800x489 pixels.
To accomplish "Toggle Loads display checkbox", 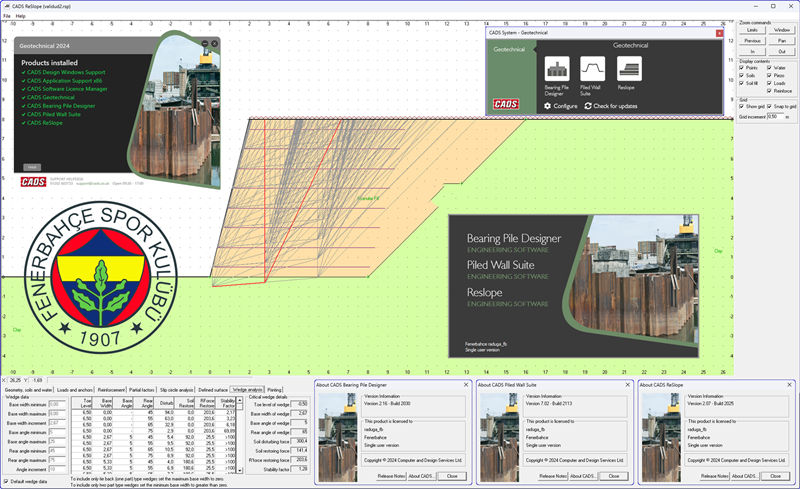I will coord(769,83).
